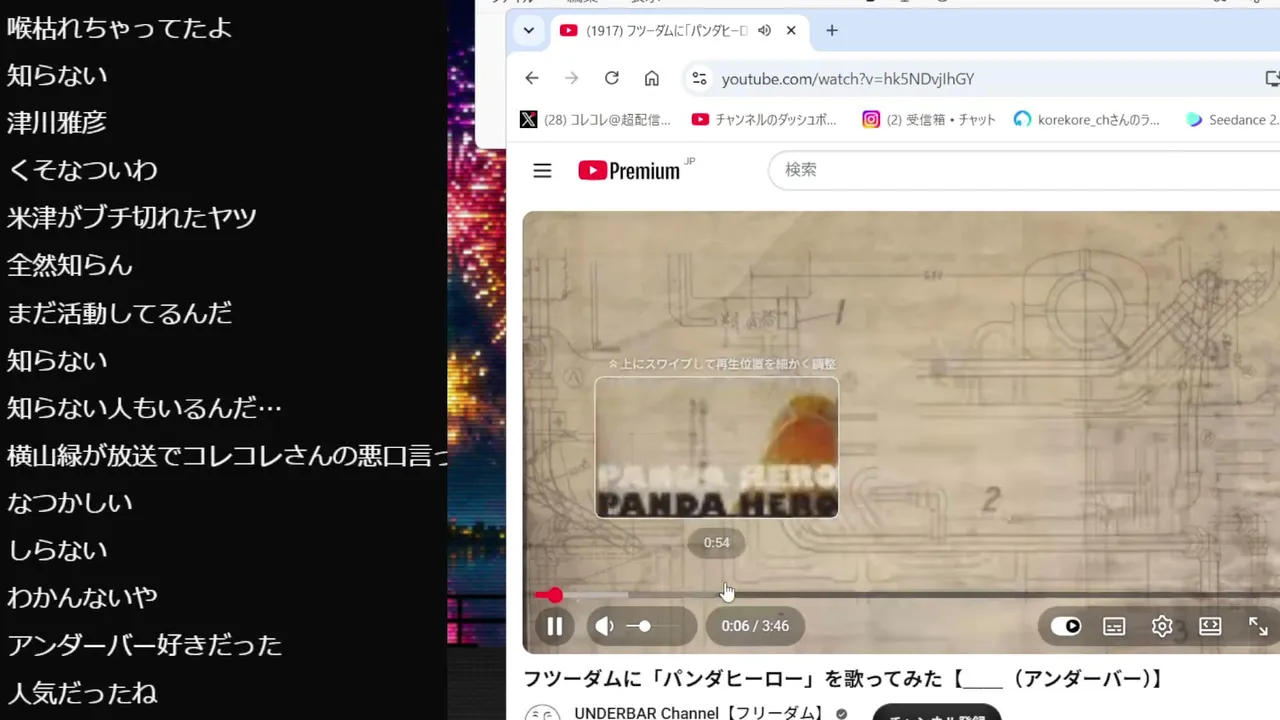This screenshot has height=720, width=1280.
Task: Click chat comment 人気だったね
Action: coord(82,693)
